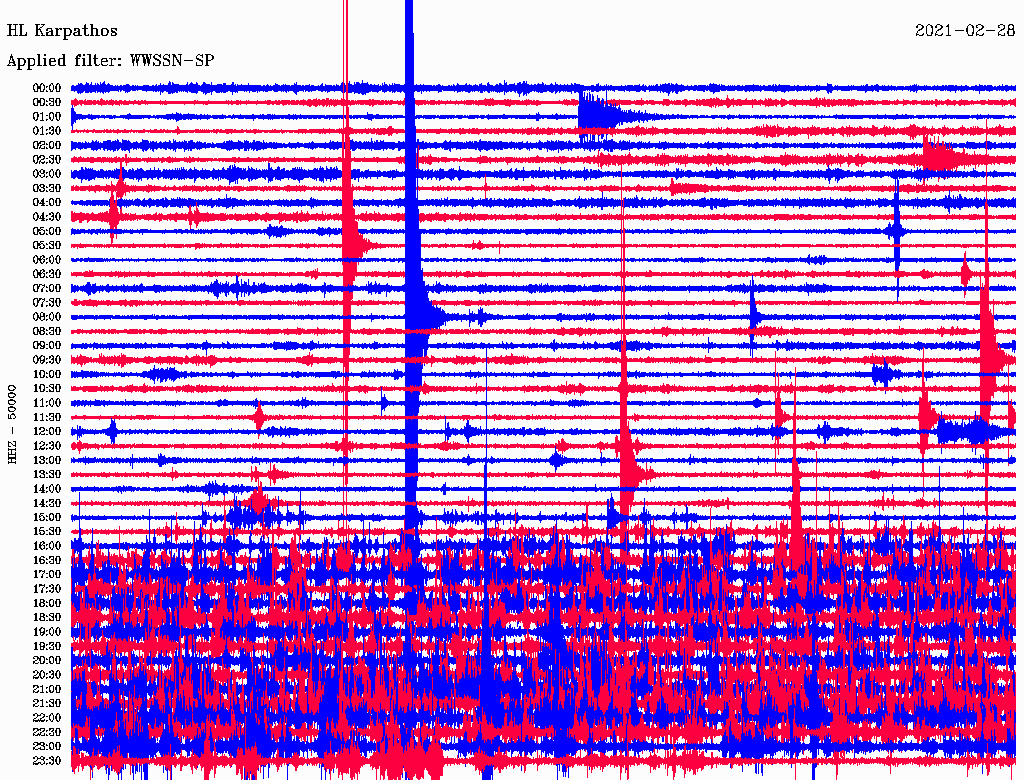Select the 12:00 time row label
1024x780 pixels.
pyautogui.click(x=47, y=431)
